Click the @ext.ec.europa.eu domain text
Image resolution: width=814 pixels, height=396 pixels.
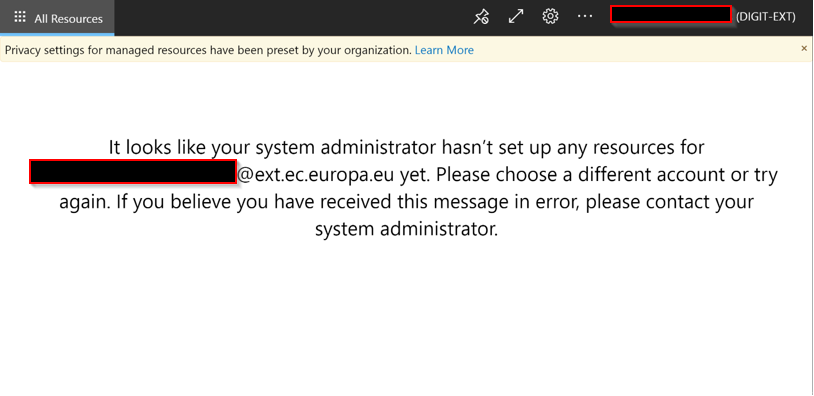pyautogui.click(x=317, y=175)
